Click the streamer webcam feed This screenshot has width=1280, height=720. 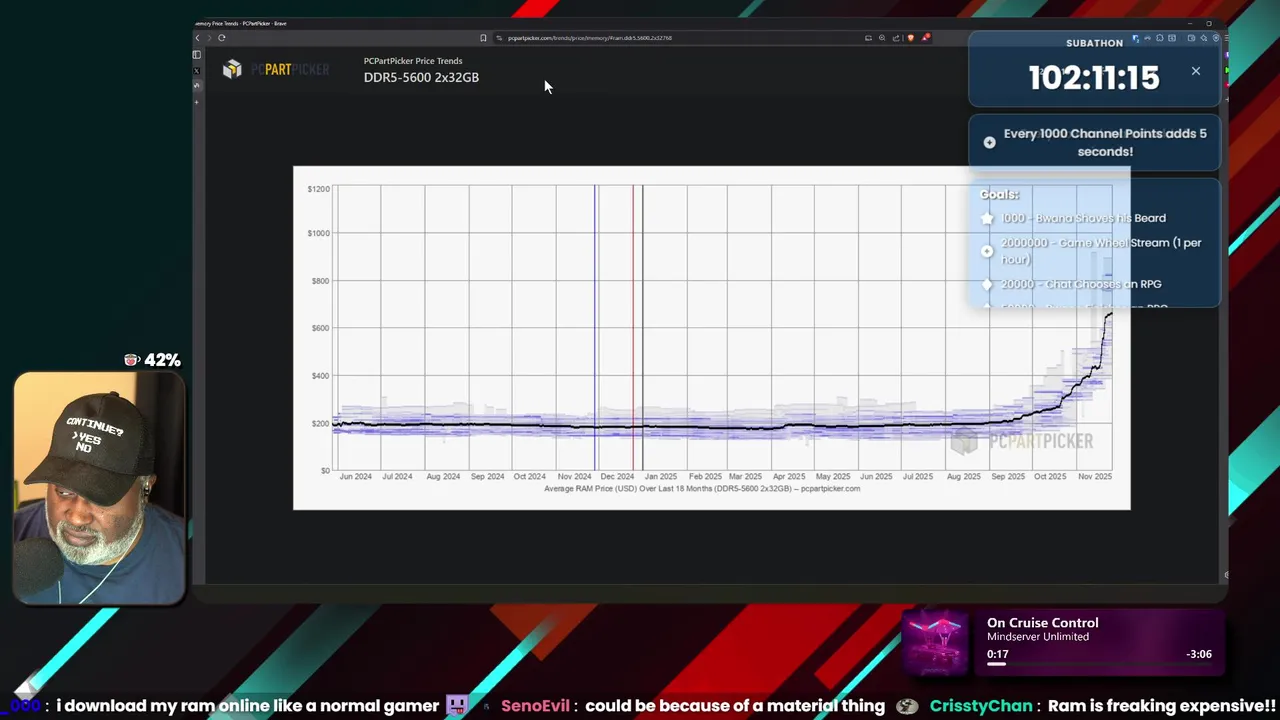(x=99, y=489)
